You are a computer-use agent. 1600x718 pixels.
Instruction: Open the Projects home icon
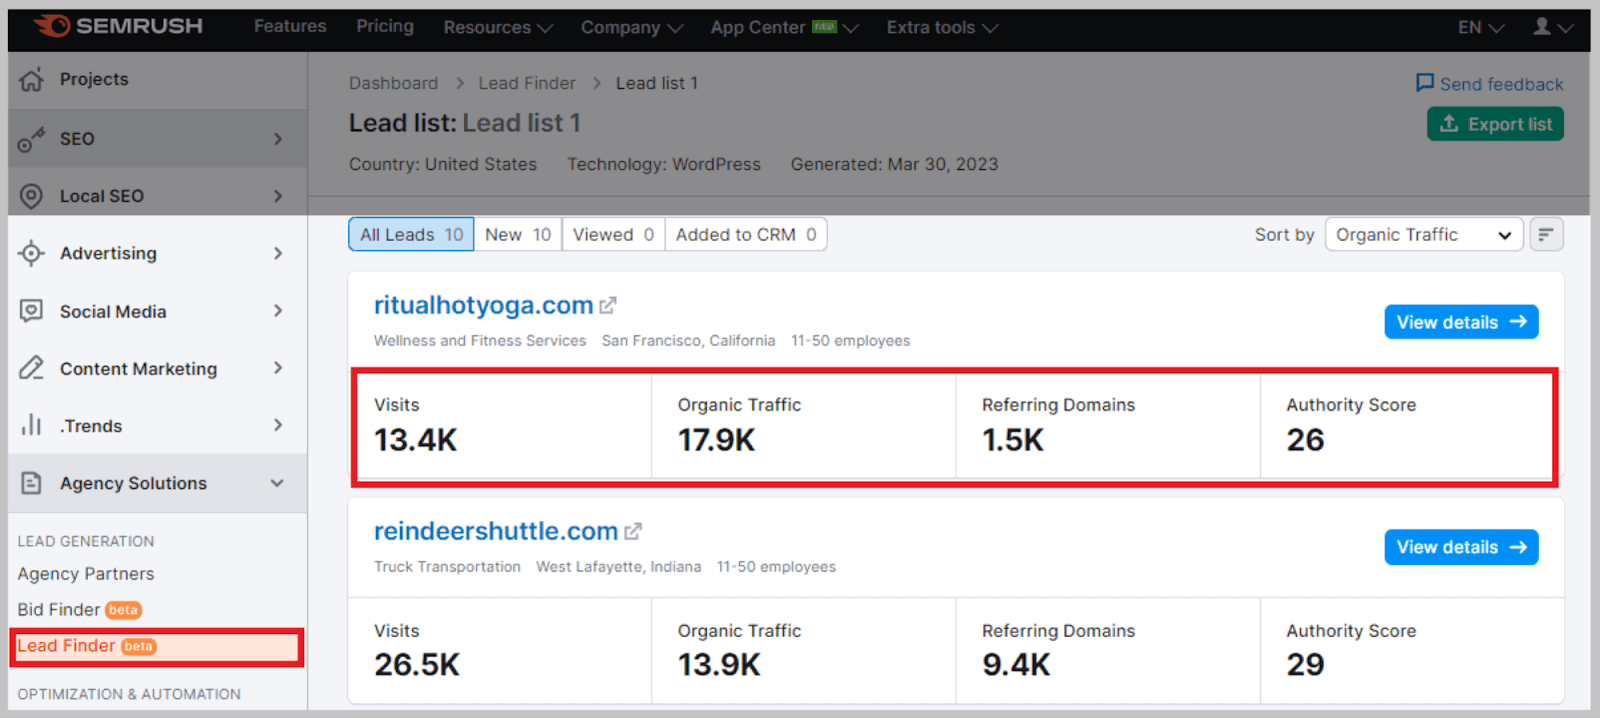(x=31, y=79)
